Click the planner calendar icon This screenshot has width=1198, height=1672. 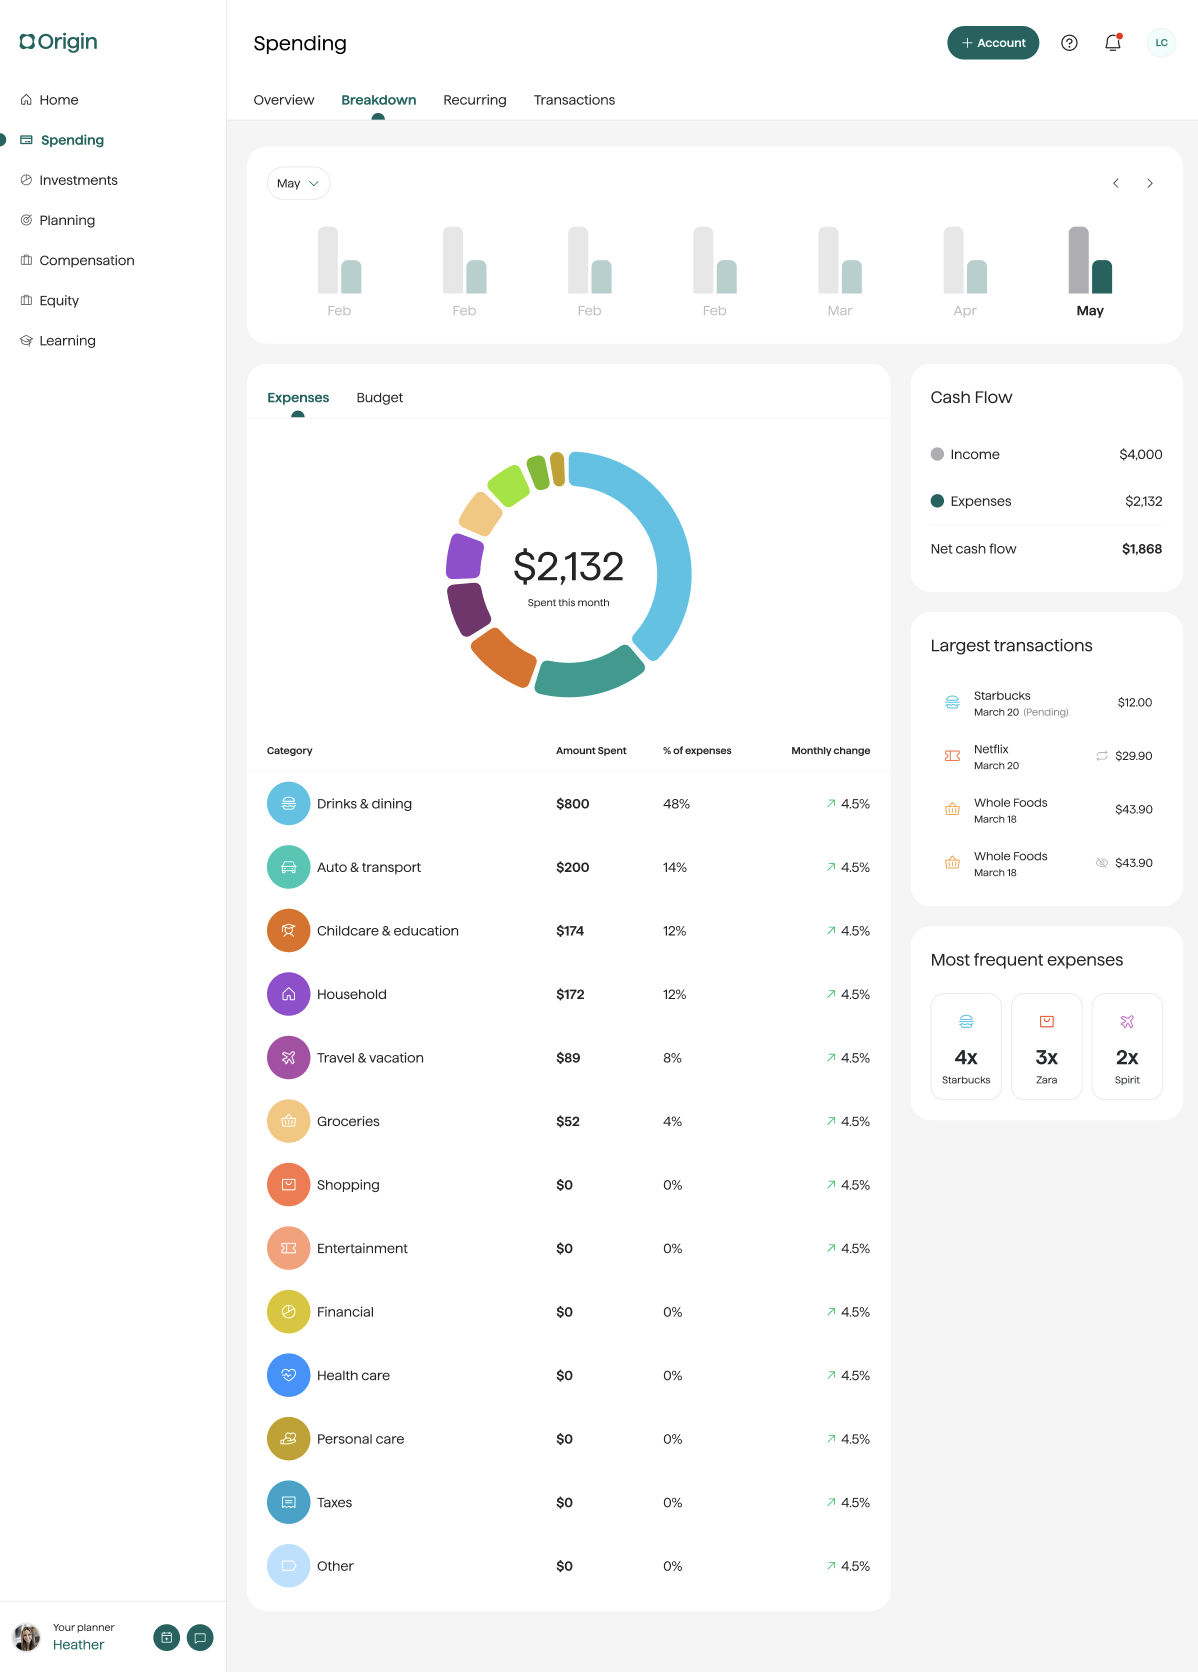[167, 1637]
